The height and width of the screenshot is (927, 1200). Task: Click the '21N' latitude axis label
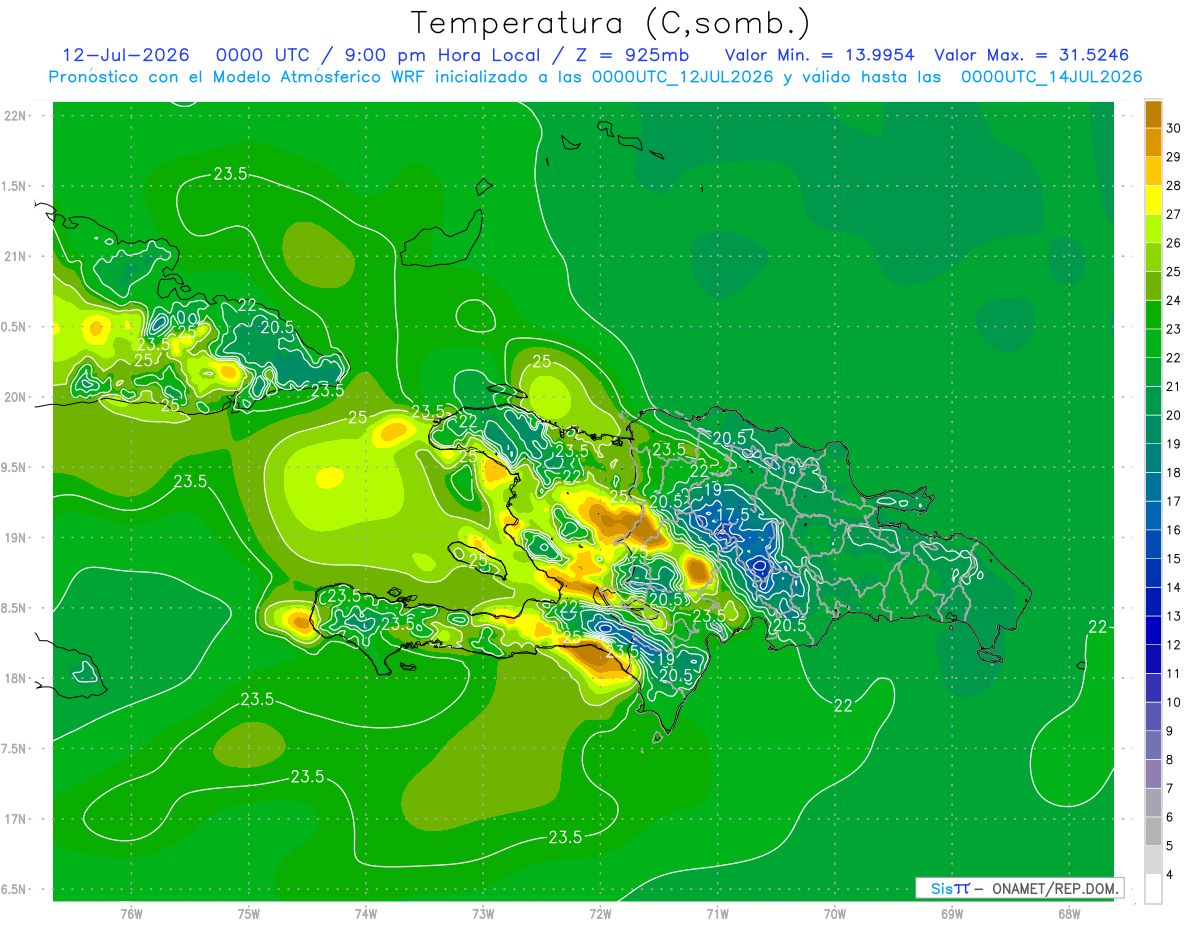15,256
